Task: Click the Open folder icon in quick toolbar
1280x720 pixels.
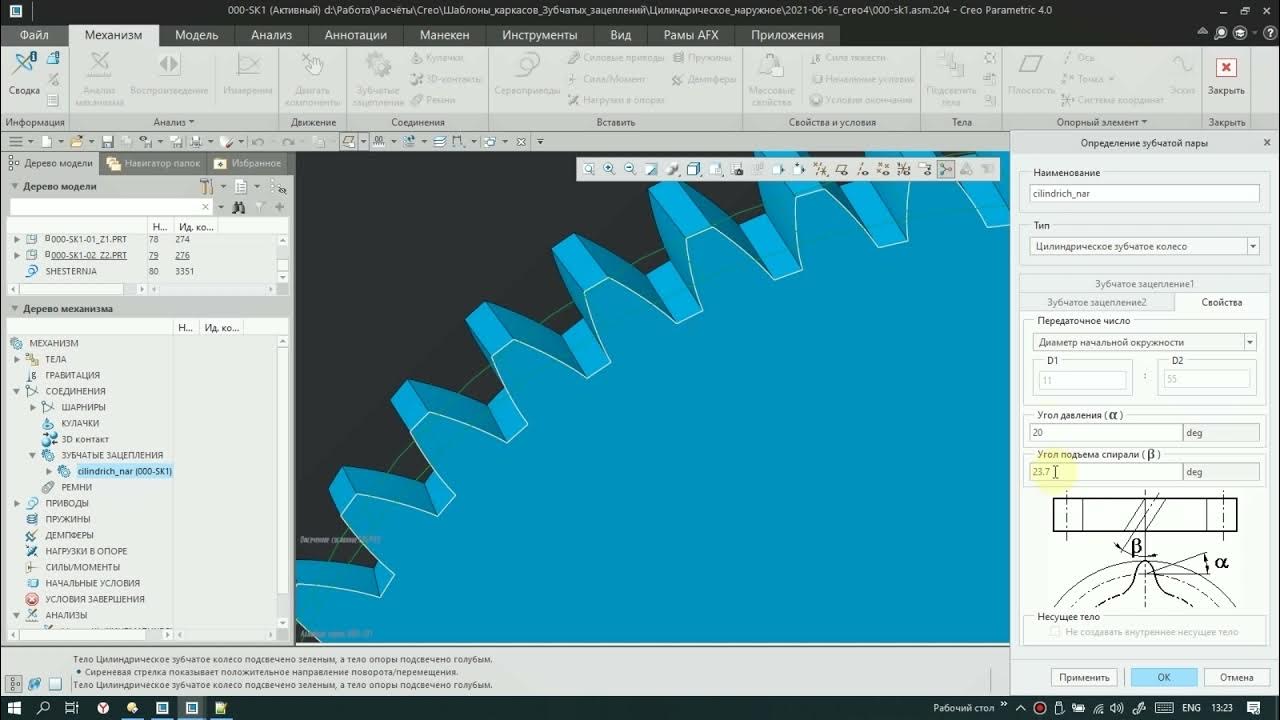Action: [76, 142]
